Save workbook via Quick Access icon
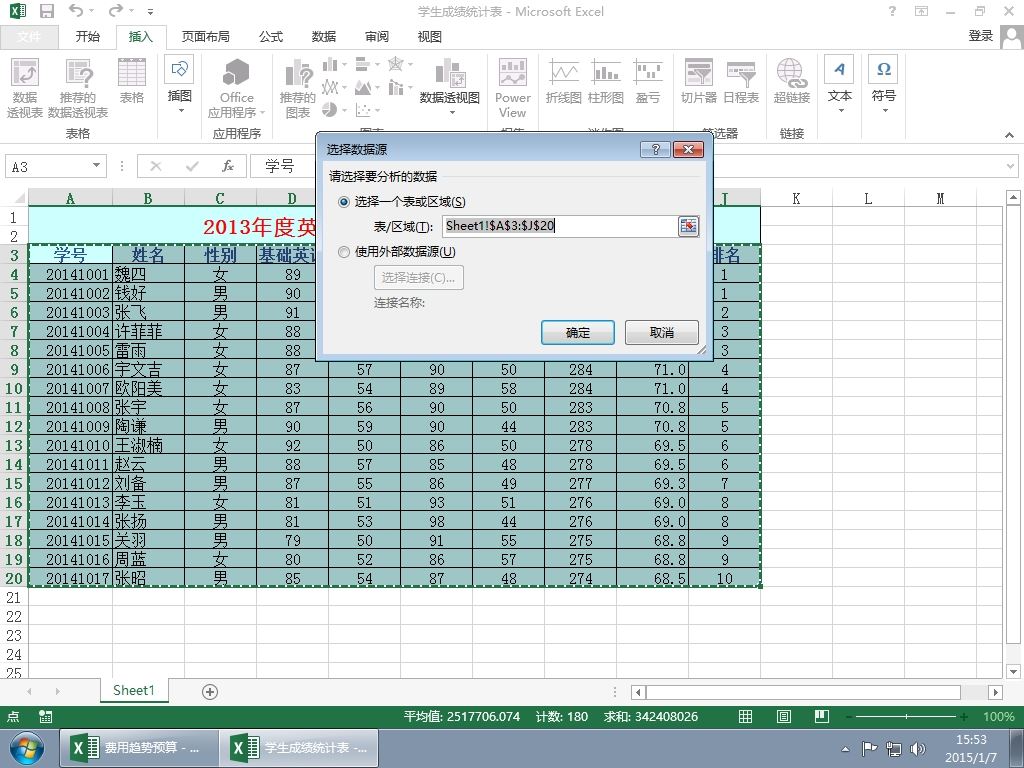The height and width of the screenshot is (768, 1024). (47, 11)
